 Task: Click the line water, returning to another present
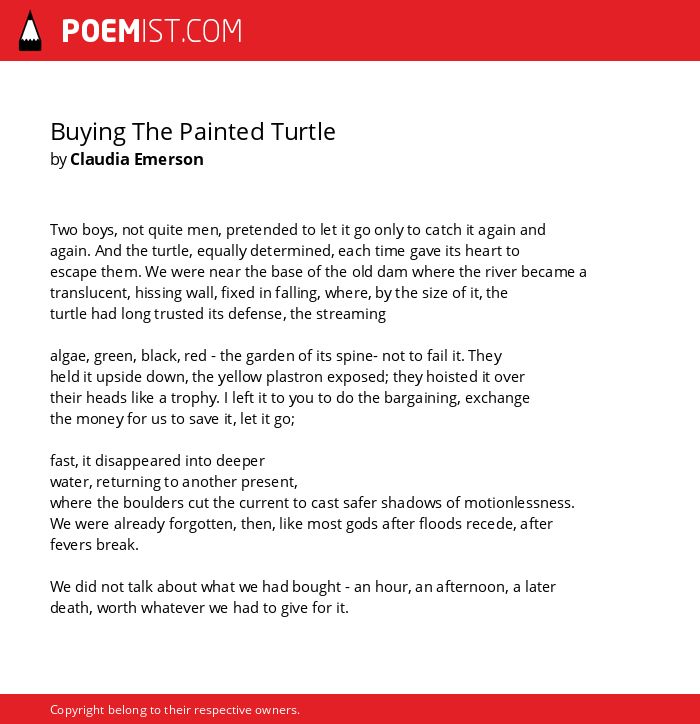pyautogui.click(x=174, y=482)
